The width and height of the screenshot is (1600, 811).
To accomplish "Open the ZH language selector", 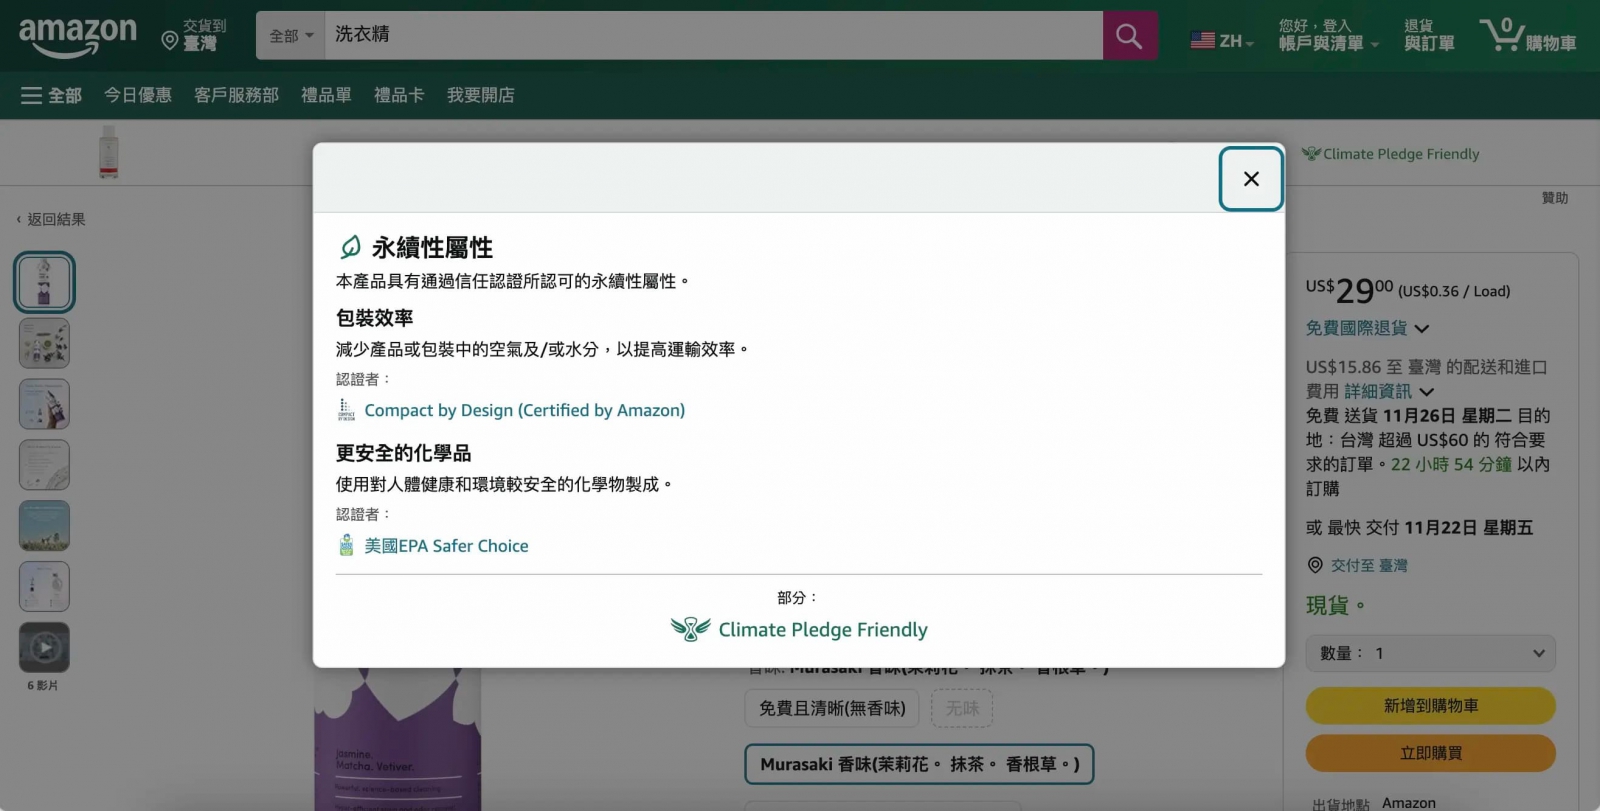I will pyautogui.click(x=1222, y=41).
